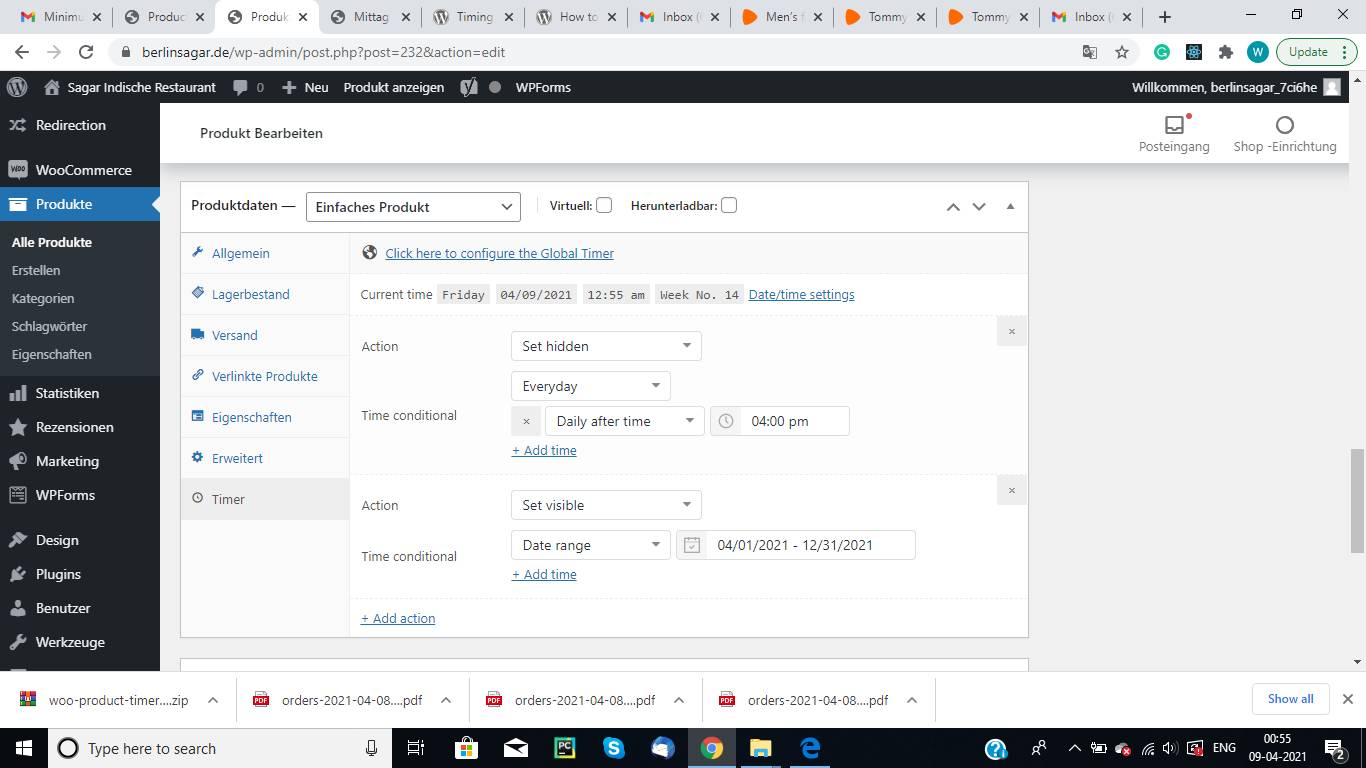Open the Plugins menu in sidebar
Viewport: 1366px width, 768px height.
tap(80, 574)
